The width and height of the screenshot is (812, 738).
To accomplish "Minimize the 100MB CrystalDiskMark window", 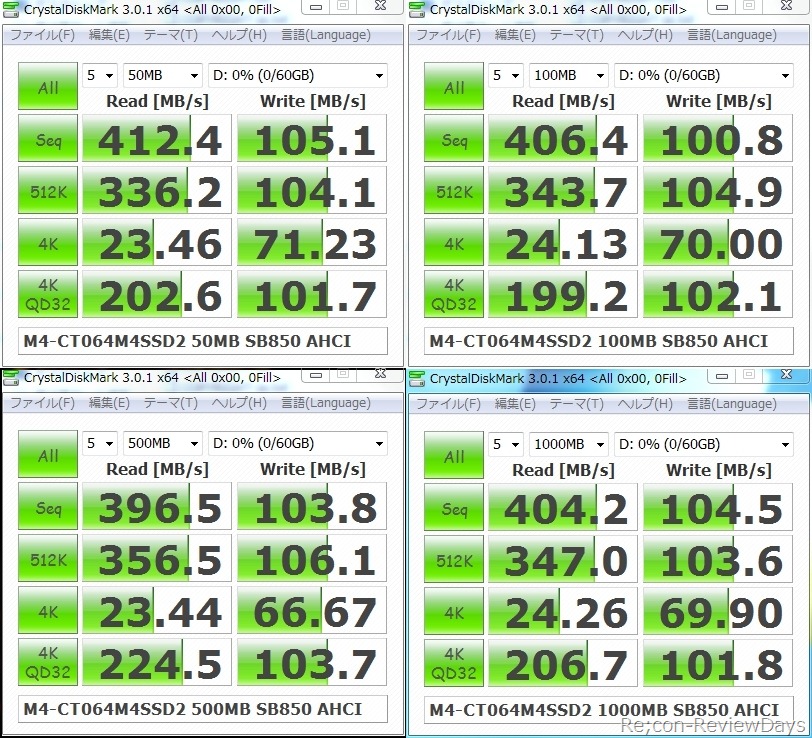I will coord(722,7).
